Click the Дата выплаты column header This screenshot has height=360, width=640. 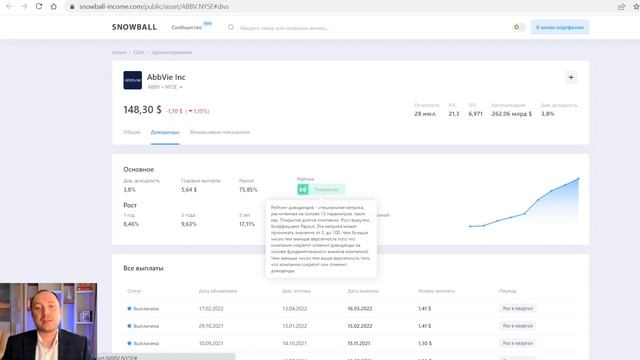[363, 291]
